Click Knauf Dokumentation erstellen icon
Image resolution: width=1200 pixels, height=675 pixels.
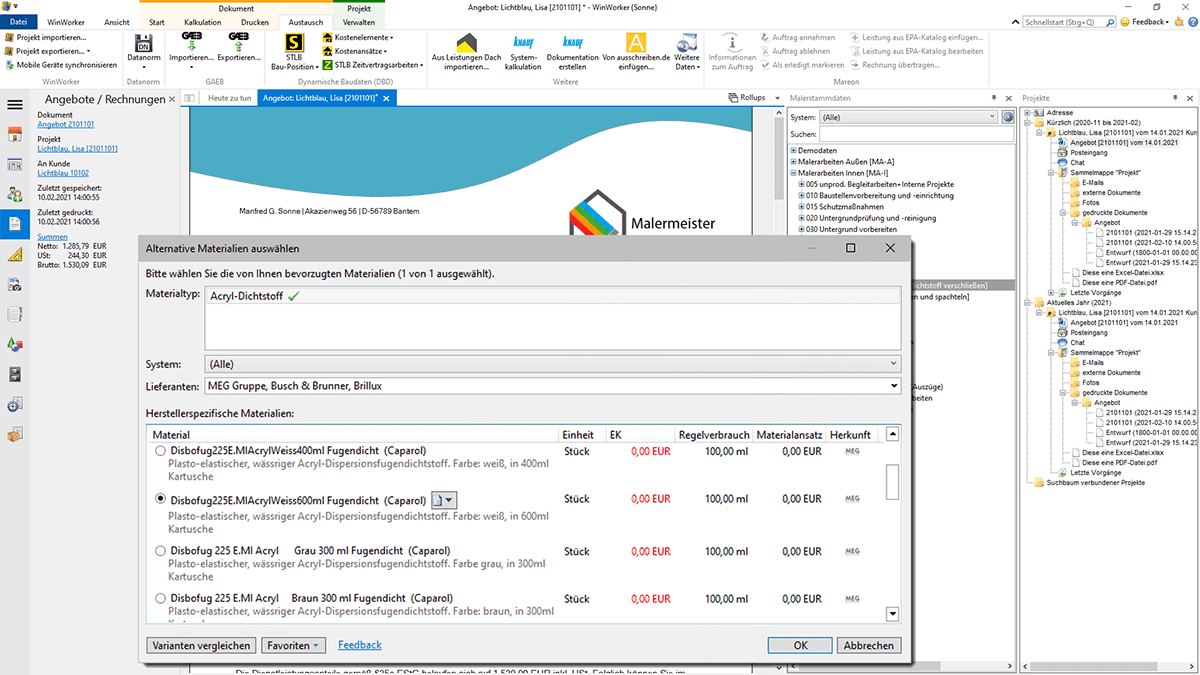point(572,43)
